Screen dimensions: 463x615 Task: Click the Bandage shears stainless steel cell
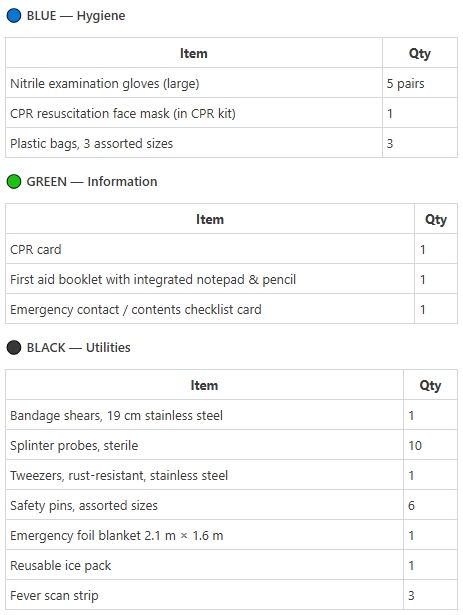pyautogui.click(x=204, y=415)
